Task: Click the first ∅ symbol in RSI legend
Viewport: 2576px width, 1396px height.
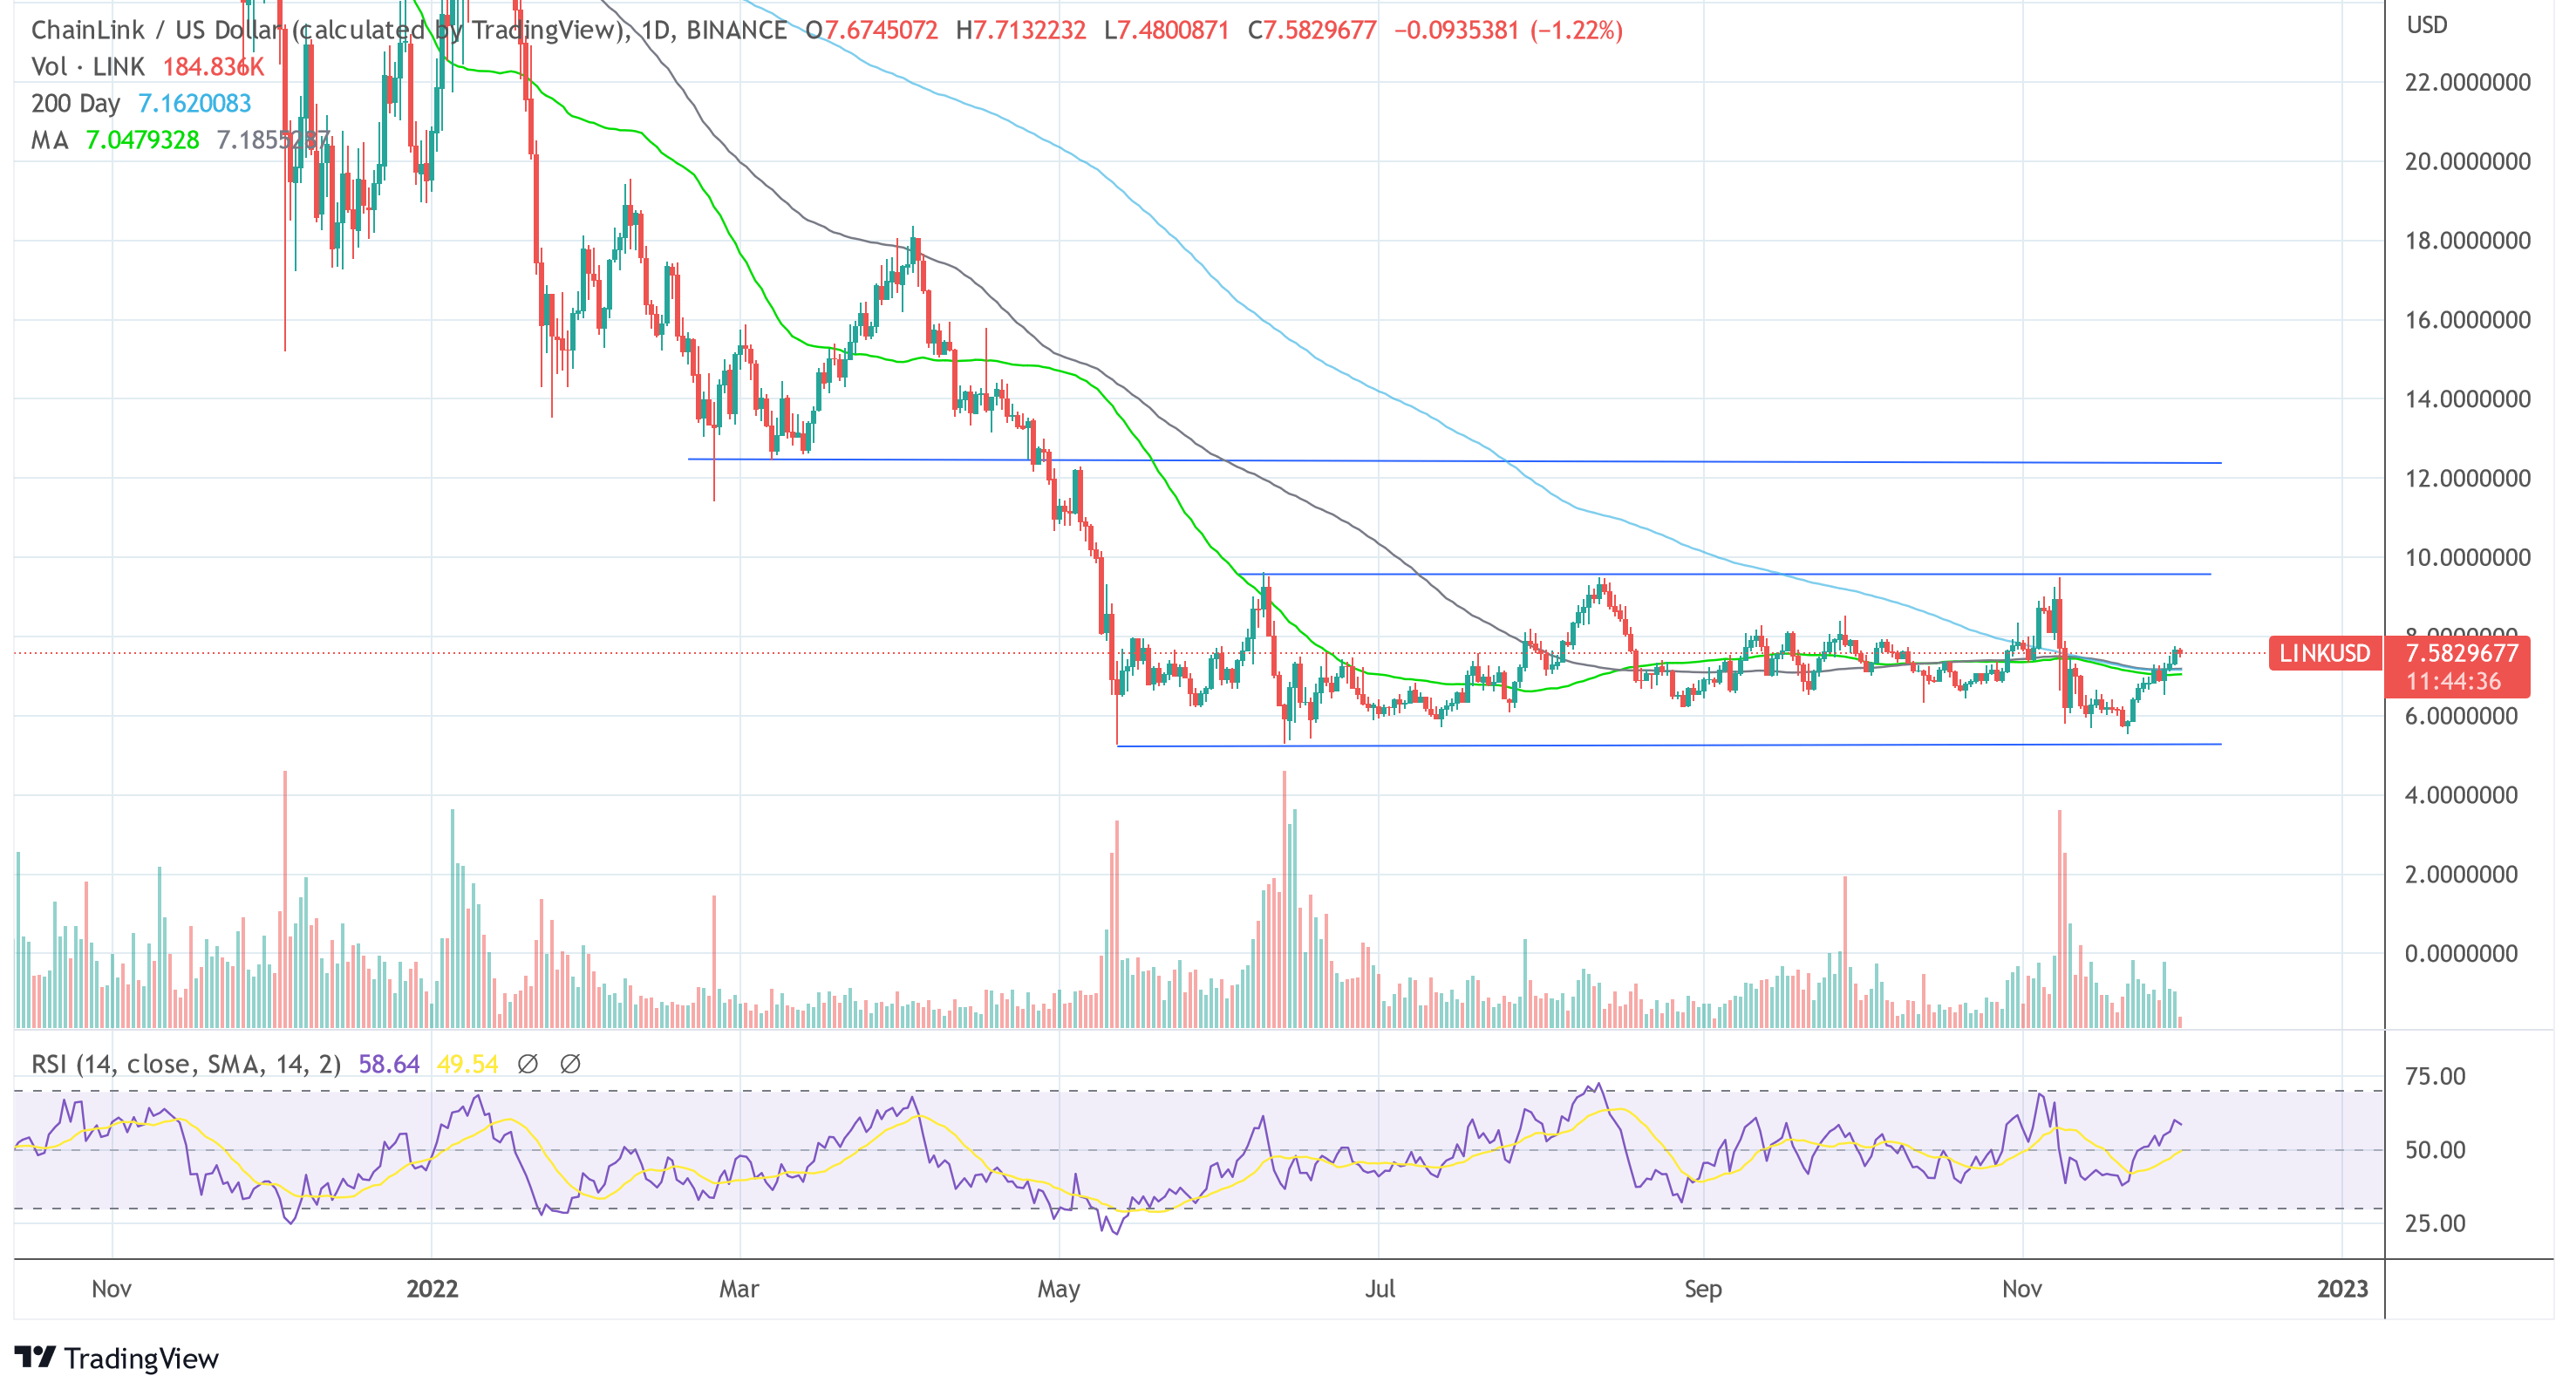Action: pyautogui.click(x=528, y=1064)
